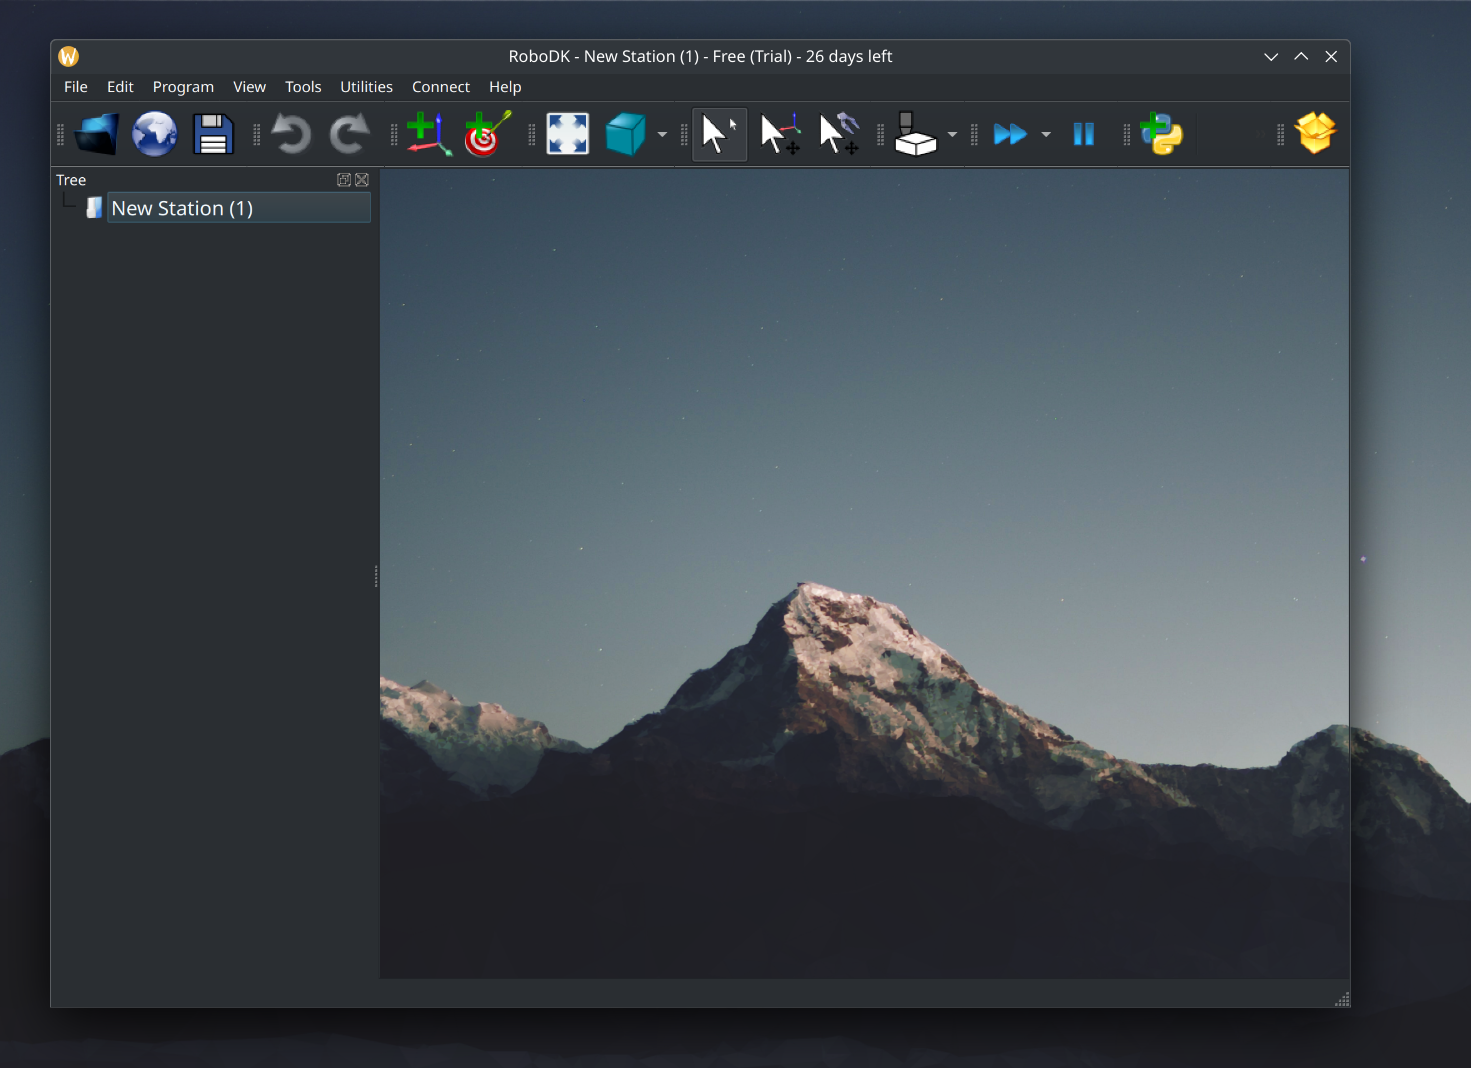Add a new target icon

tap(487, 134)
